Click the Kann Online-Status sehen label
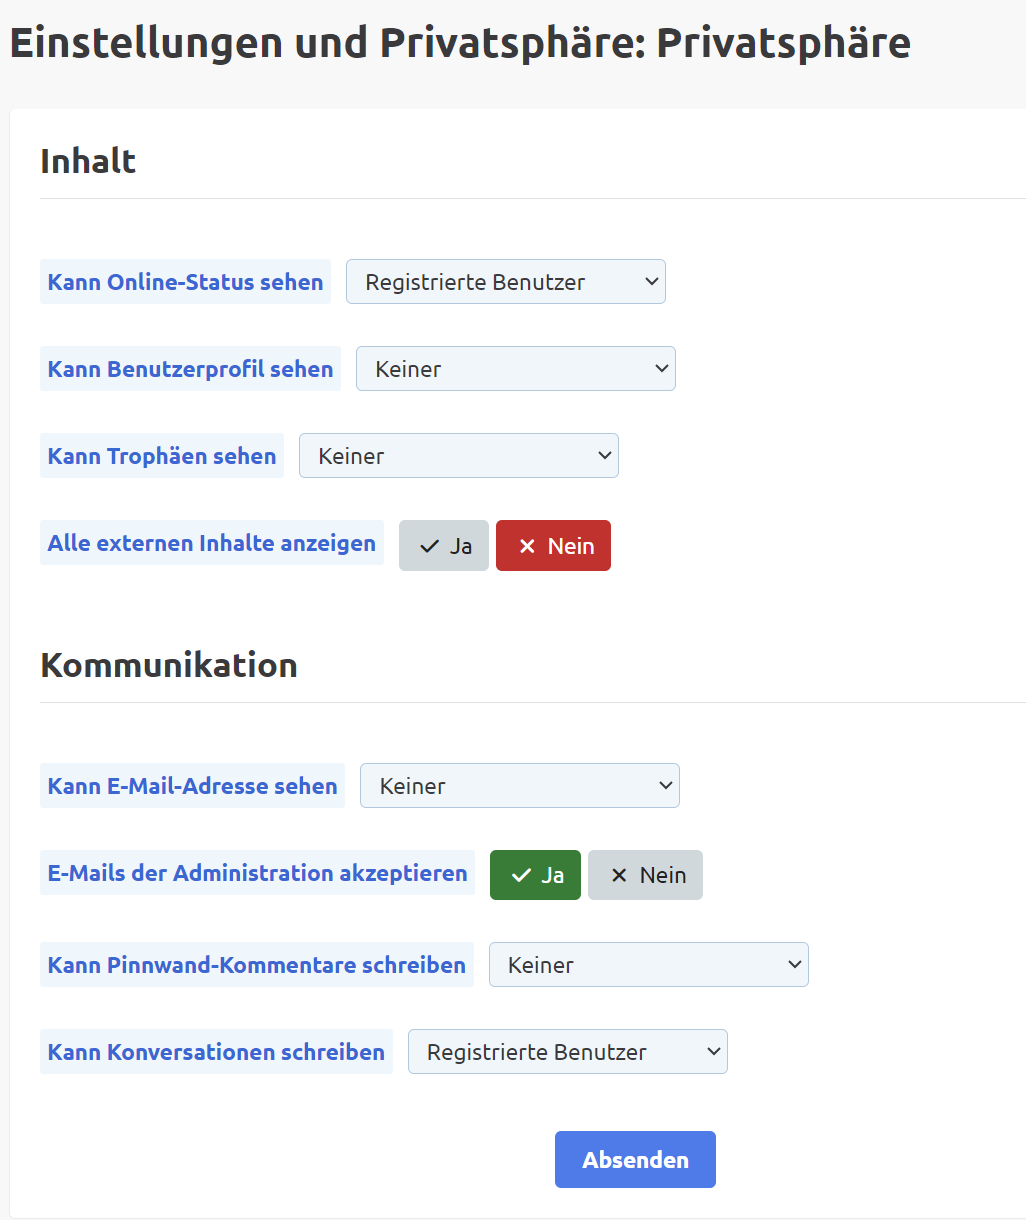Viewport: 1026px width, 1220px height. (x=185, y=282)
